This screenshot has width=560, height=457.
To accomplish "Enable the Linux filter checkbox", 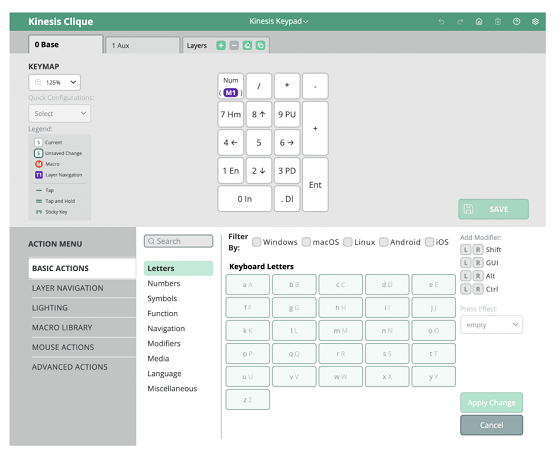I will coord(348,242).
